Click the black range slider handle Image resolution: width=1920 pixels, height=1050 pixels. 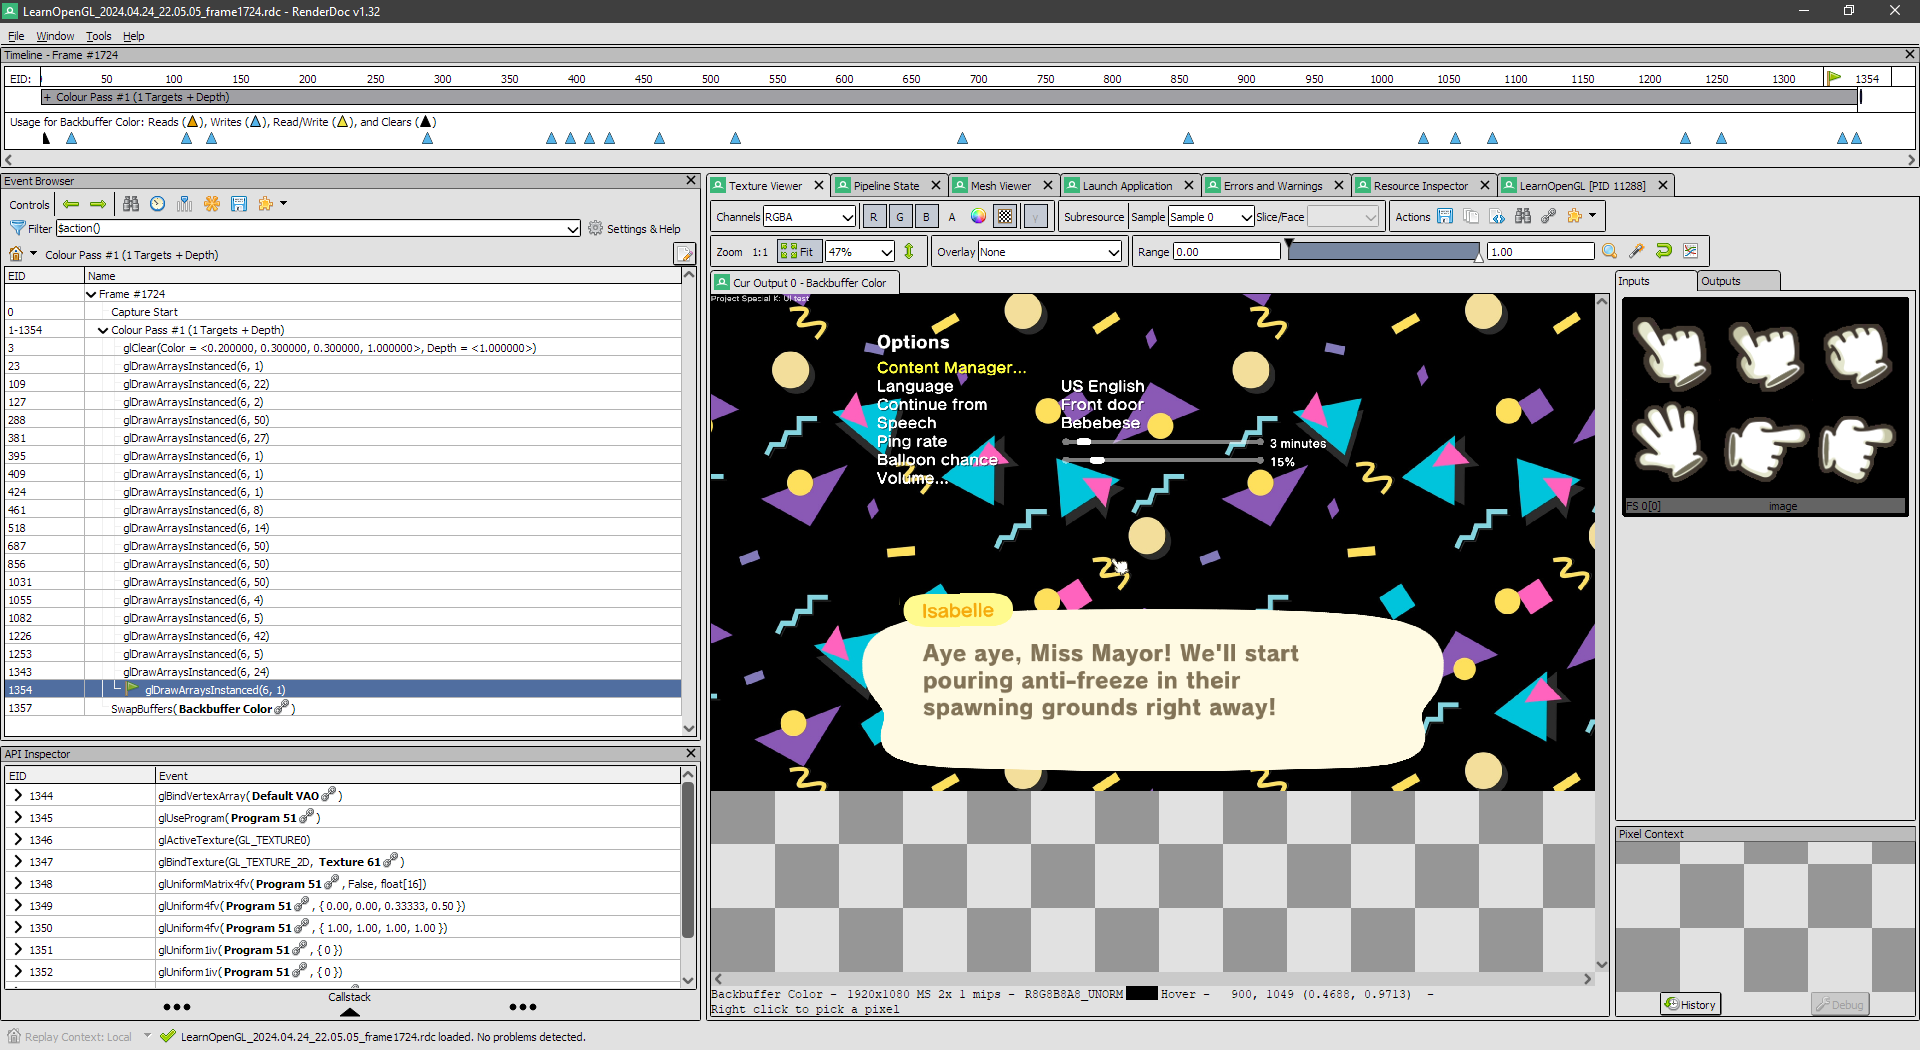(x=1289, y=243)
